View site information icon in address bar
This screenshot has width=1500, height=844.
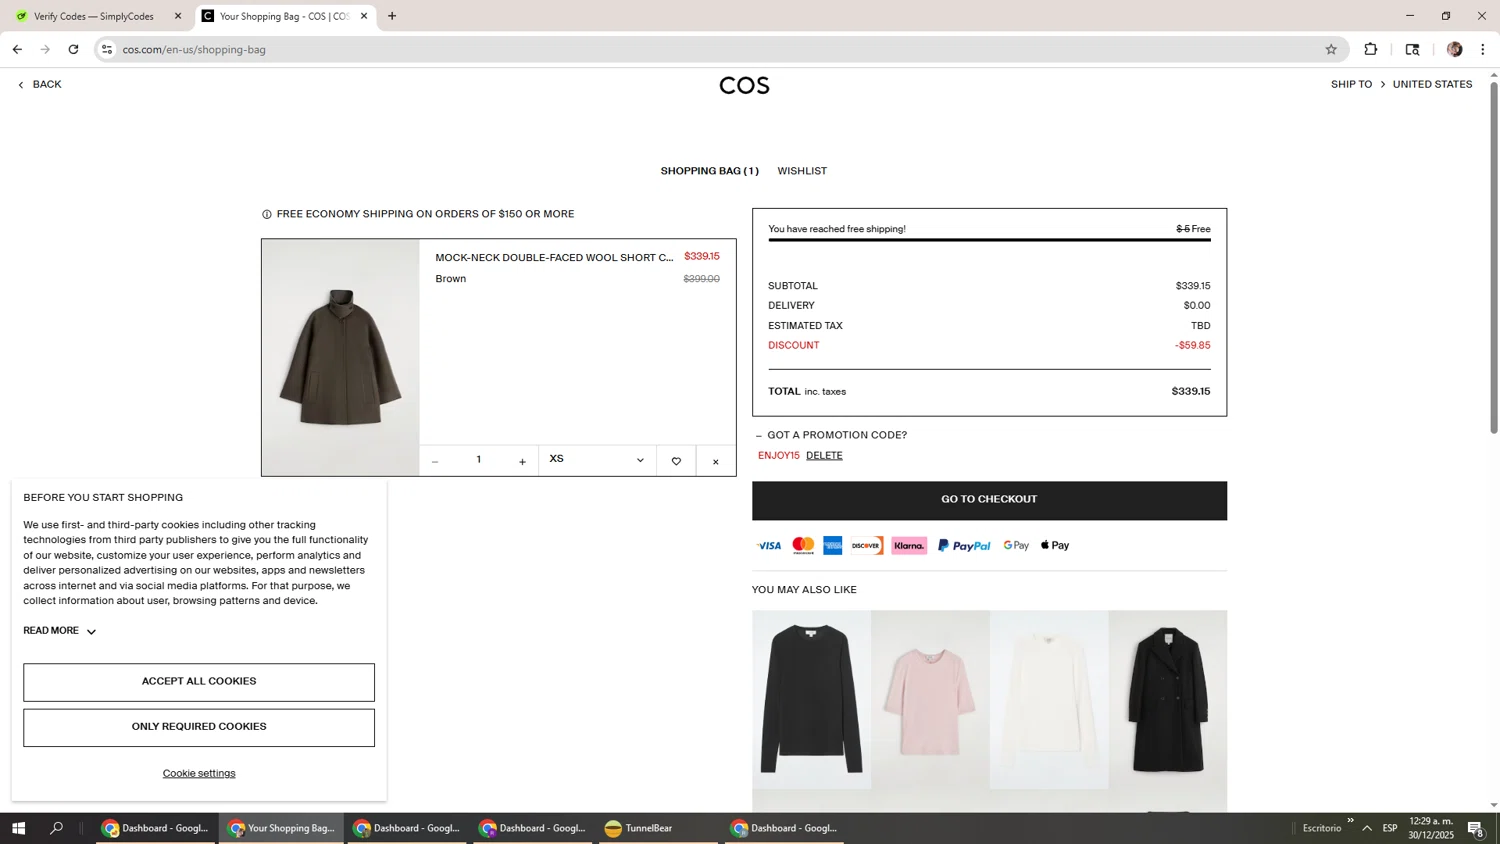click(107, 49)
